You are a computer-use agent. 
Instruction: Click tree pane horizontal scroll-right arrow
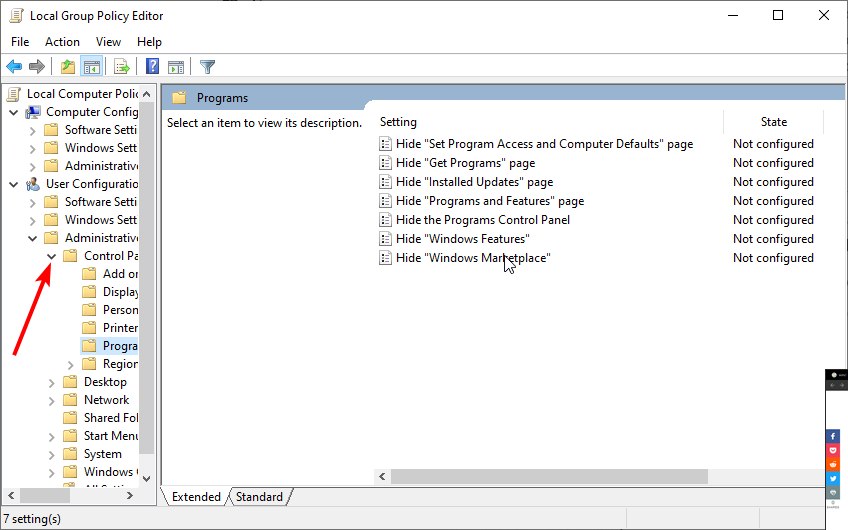coord(129,495)
